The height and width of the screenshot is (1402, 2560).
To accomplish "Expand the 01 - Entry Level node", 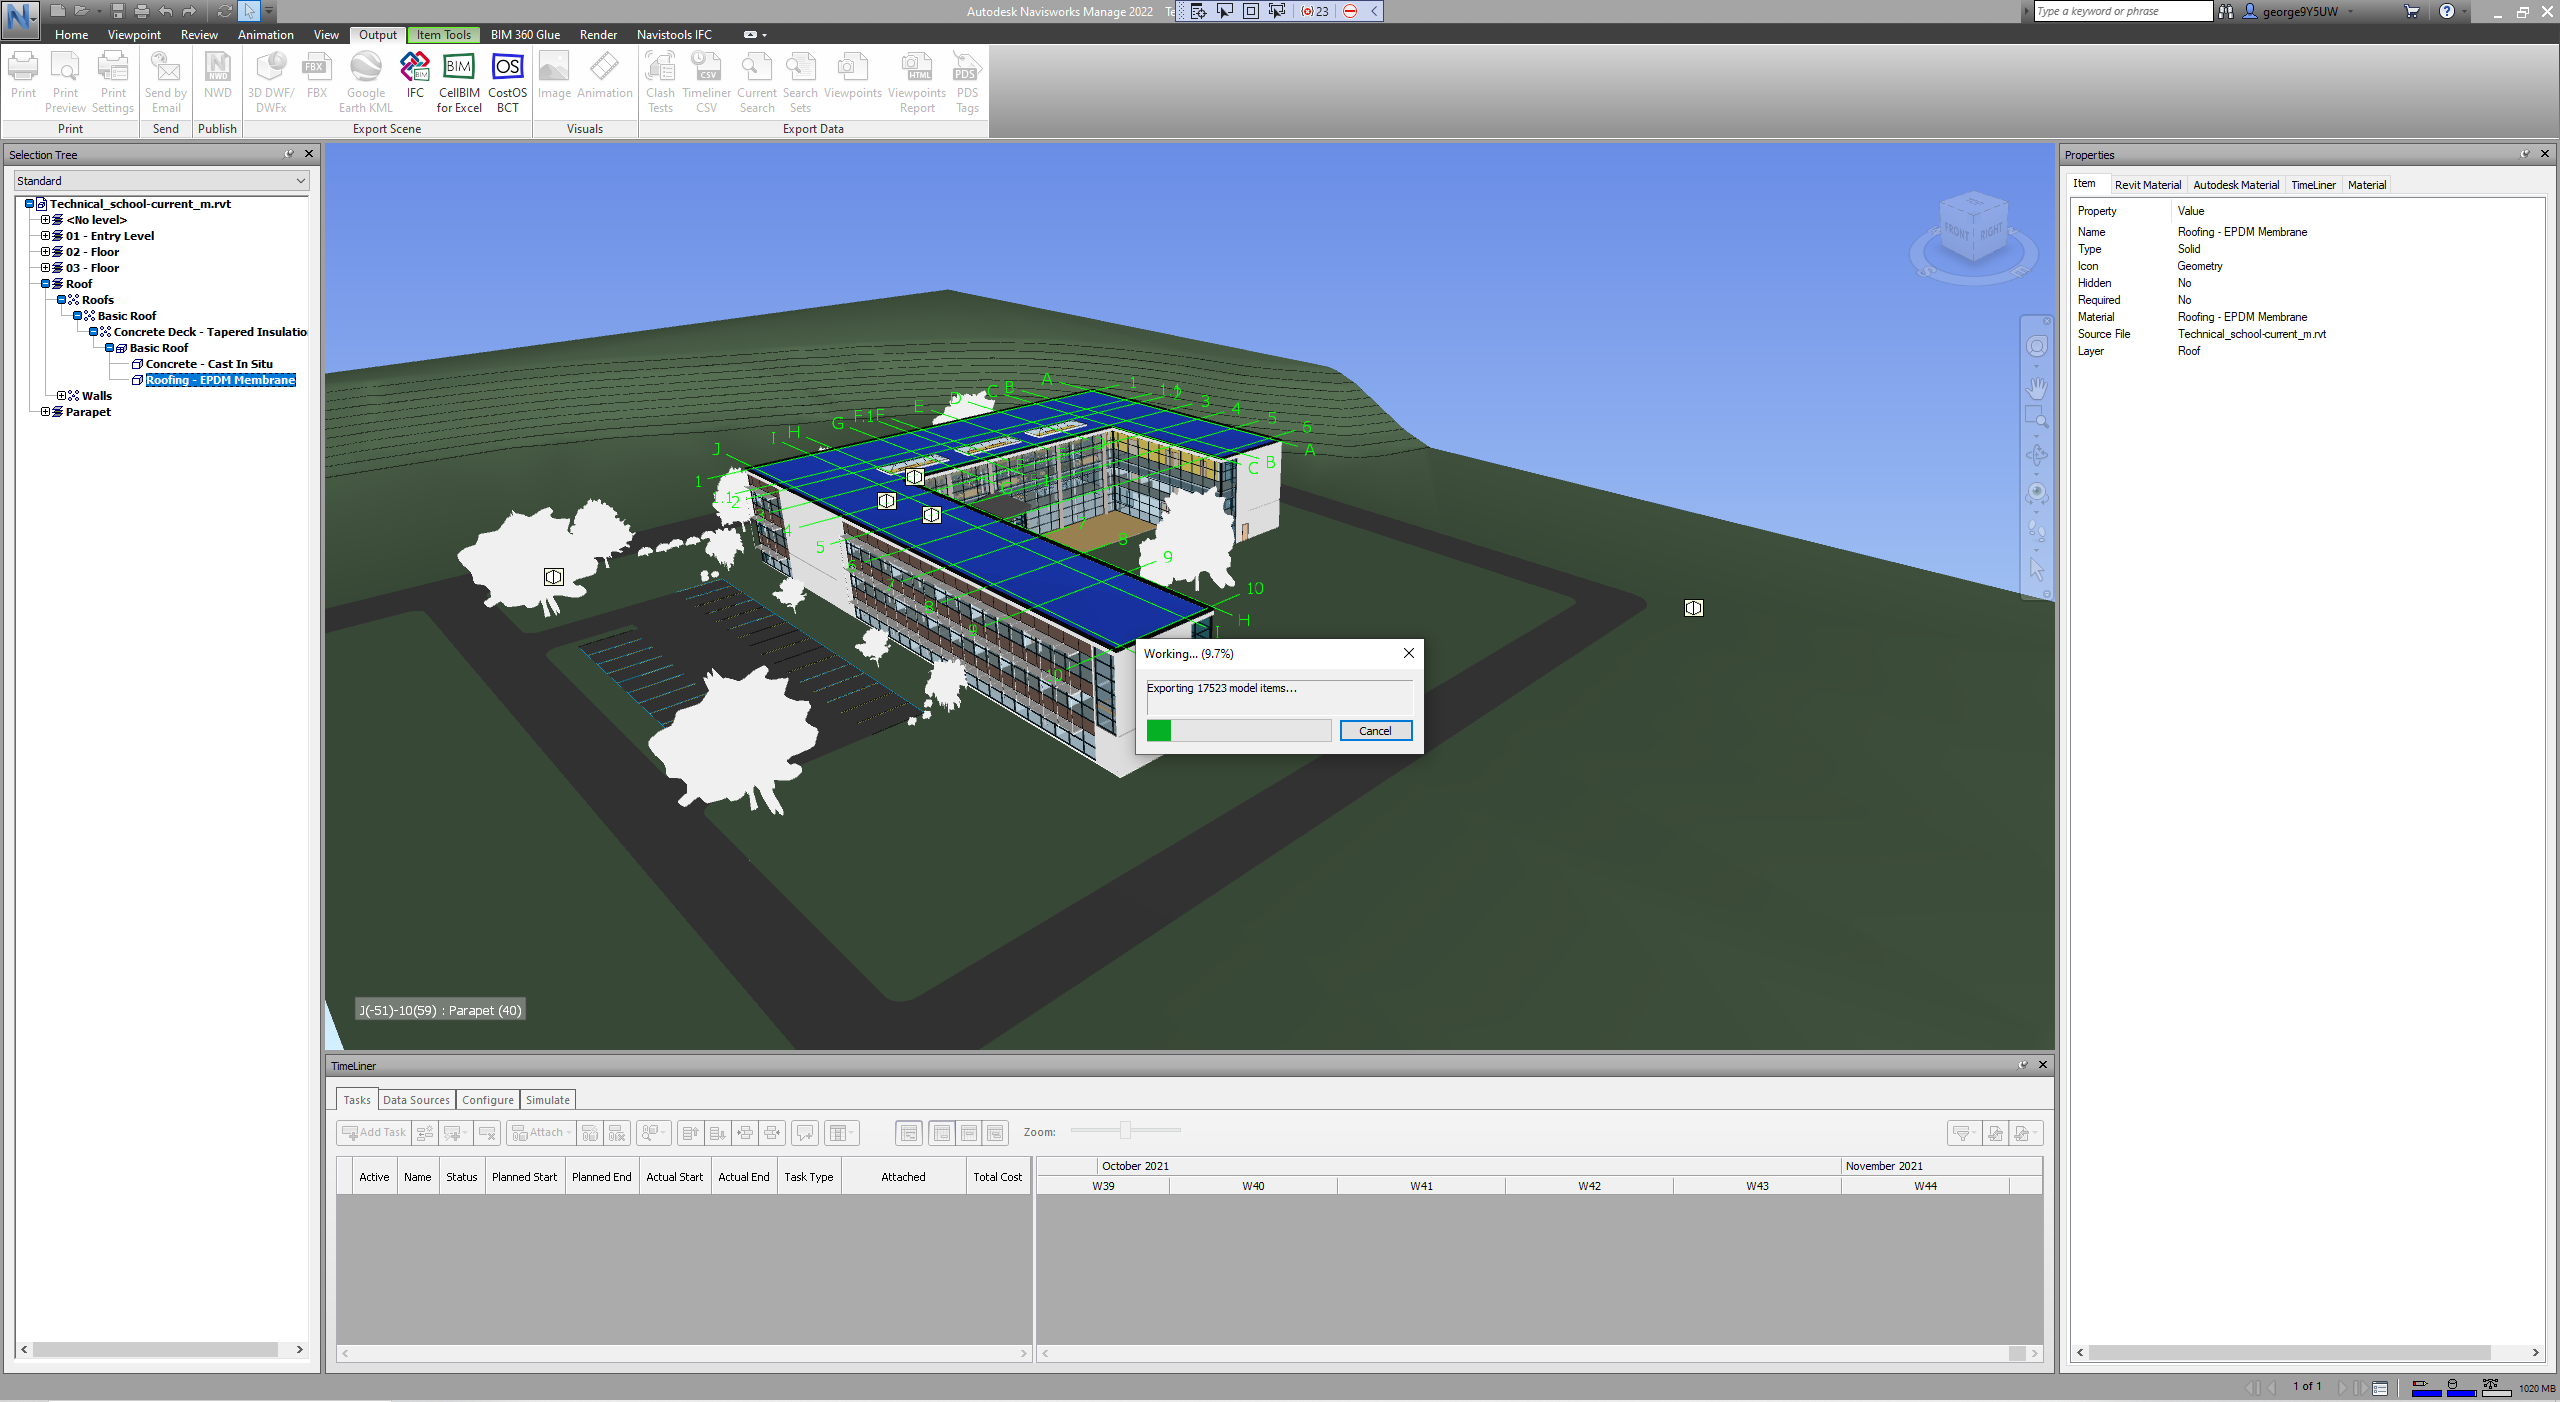I will coord(45,236).
